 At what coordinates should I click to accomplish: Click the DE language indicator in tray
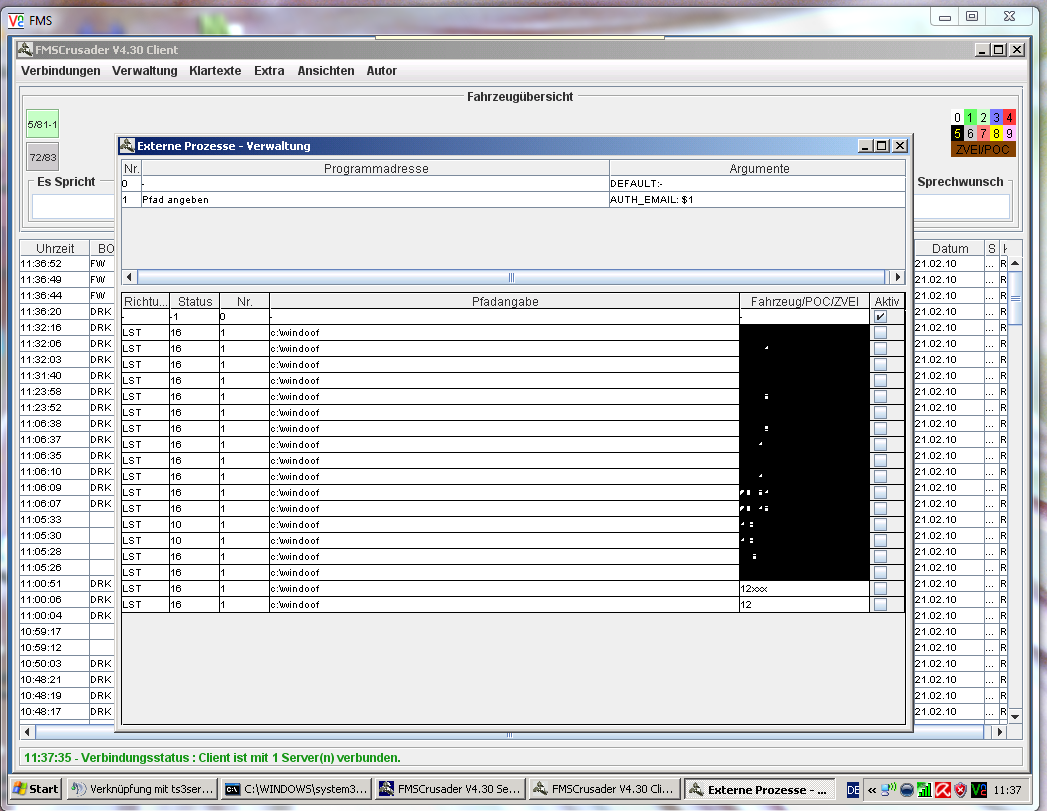point(852,789)
